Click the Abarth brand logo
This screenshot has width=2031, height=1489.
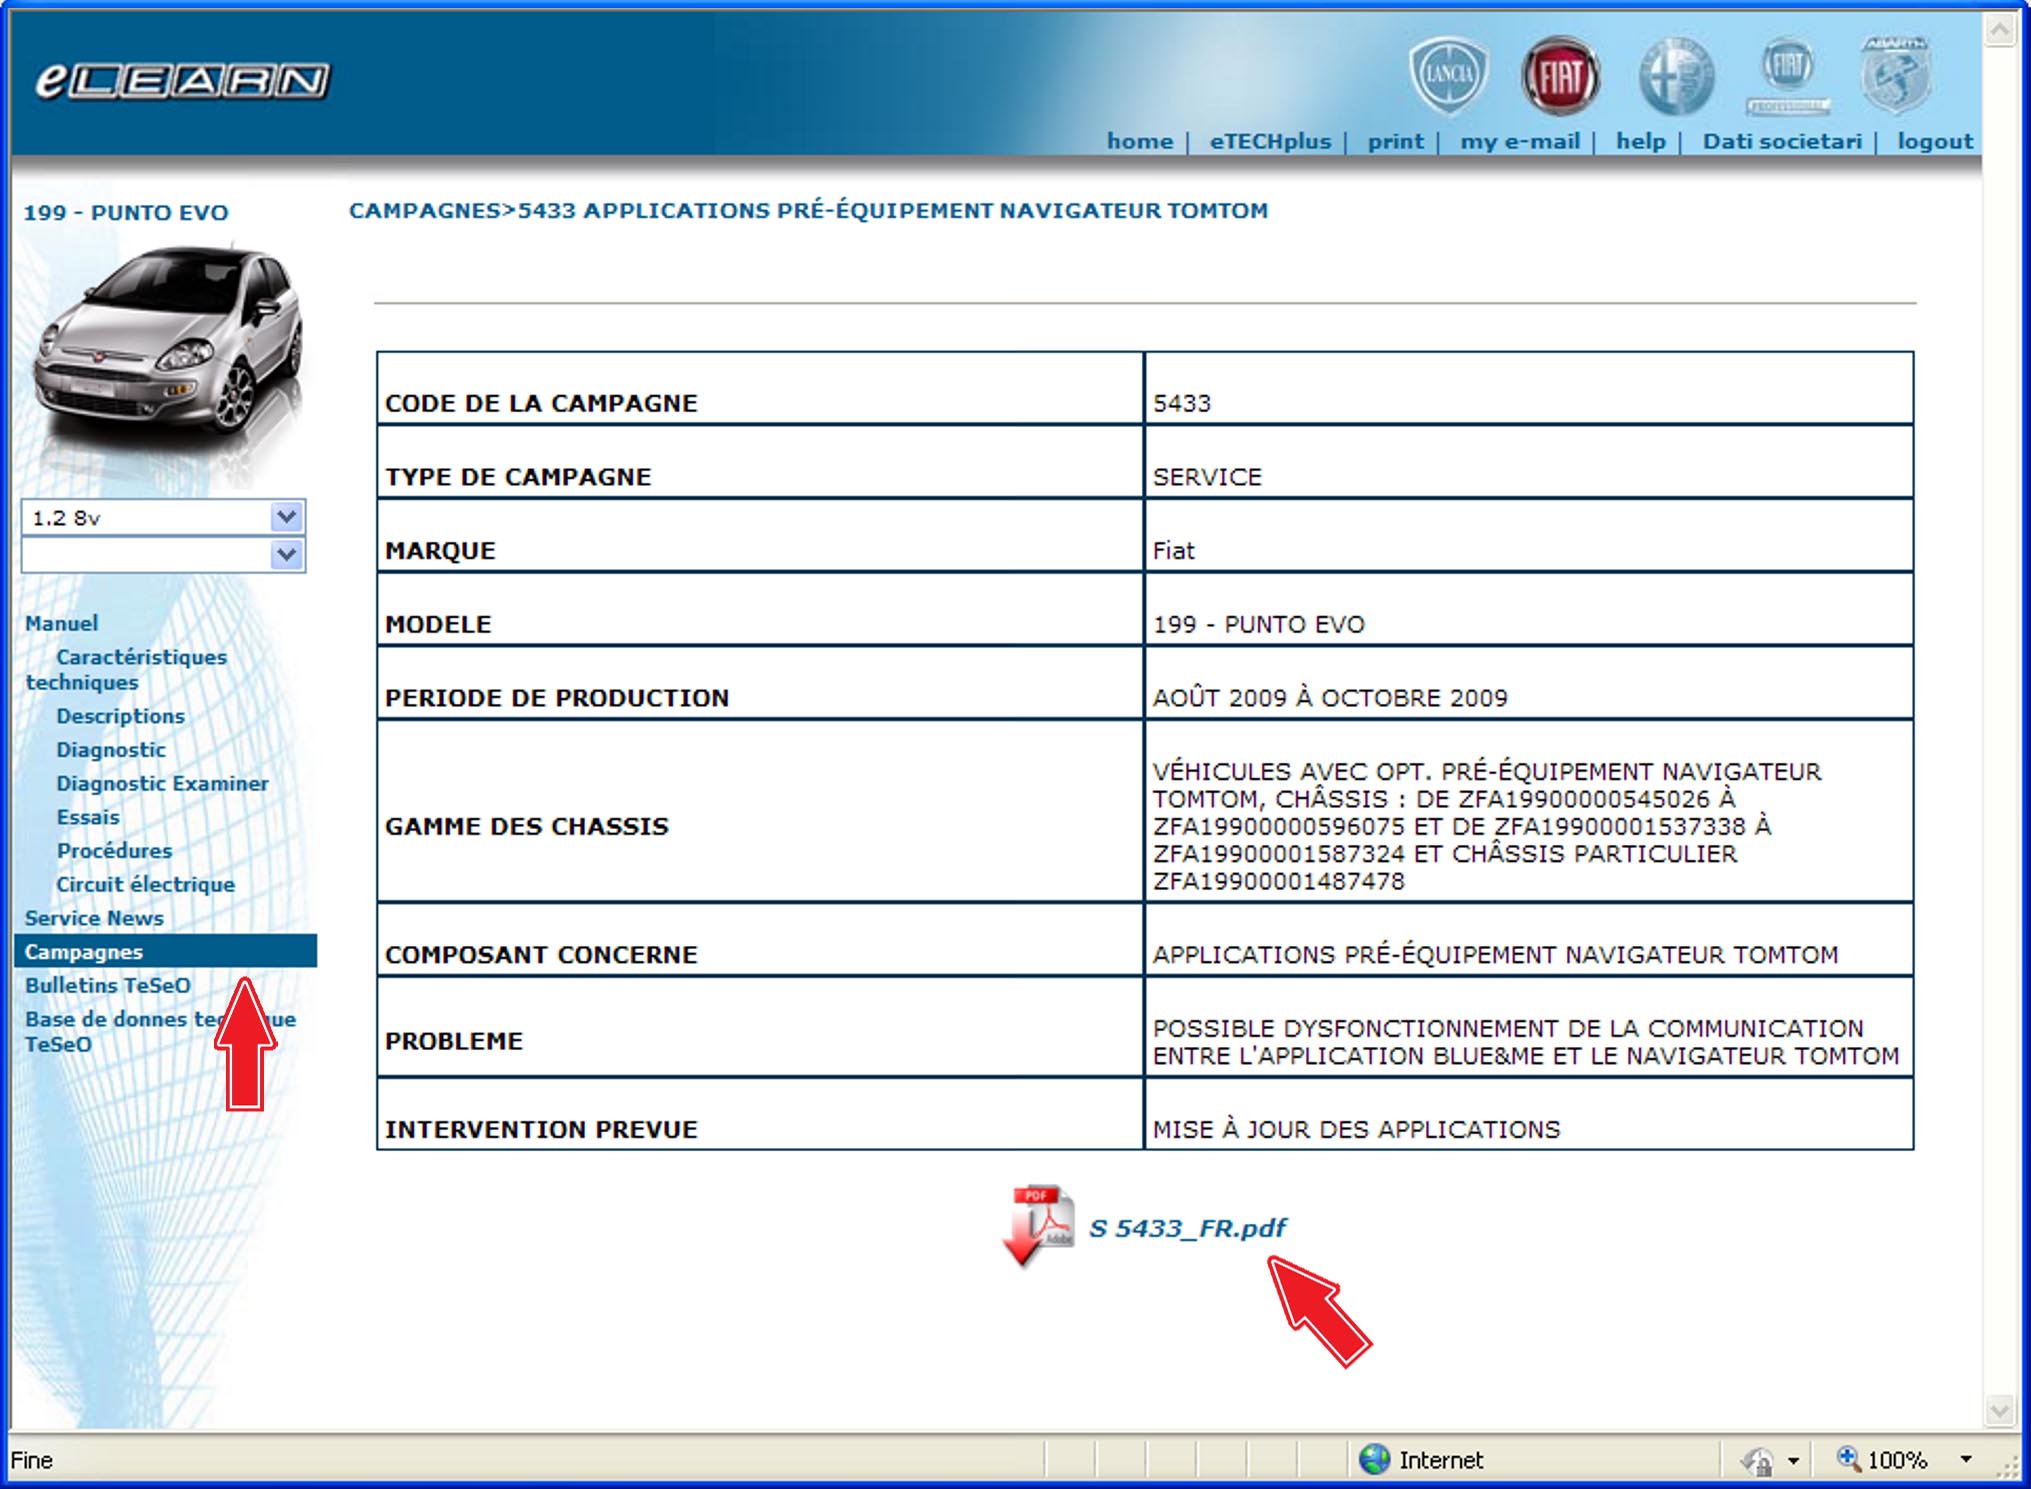[1898, 72]
